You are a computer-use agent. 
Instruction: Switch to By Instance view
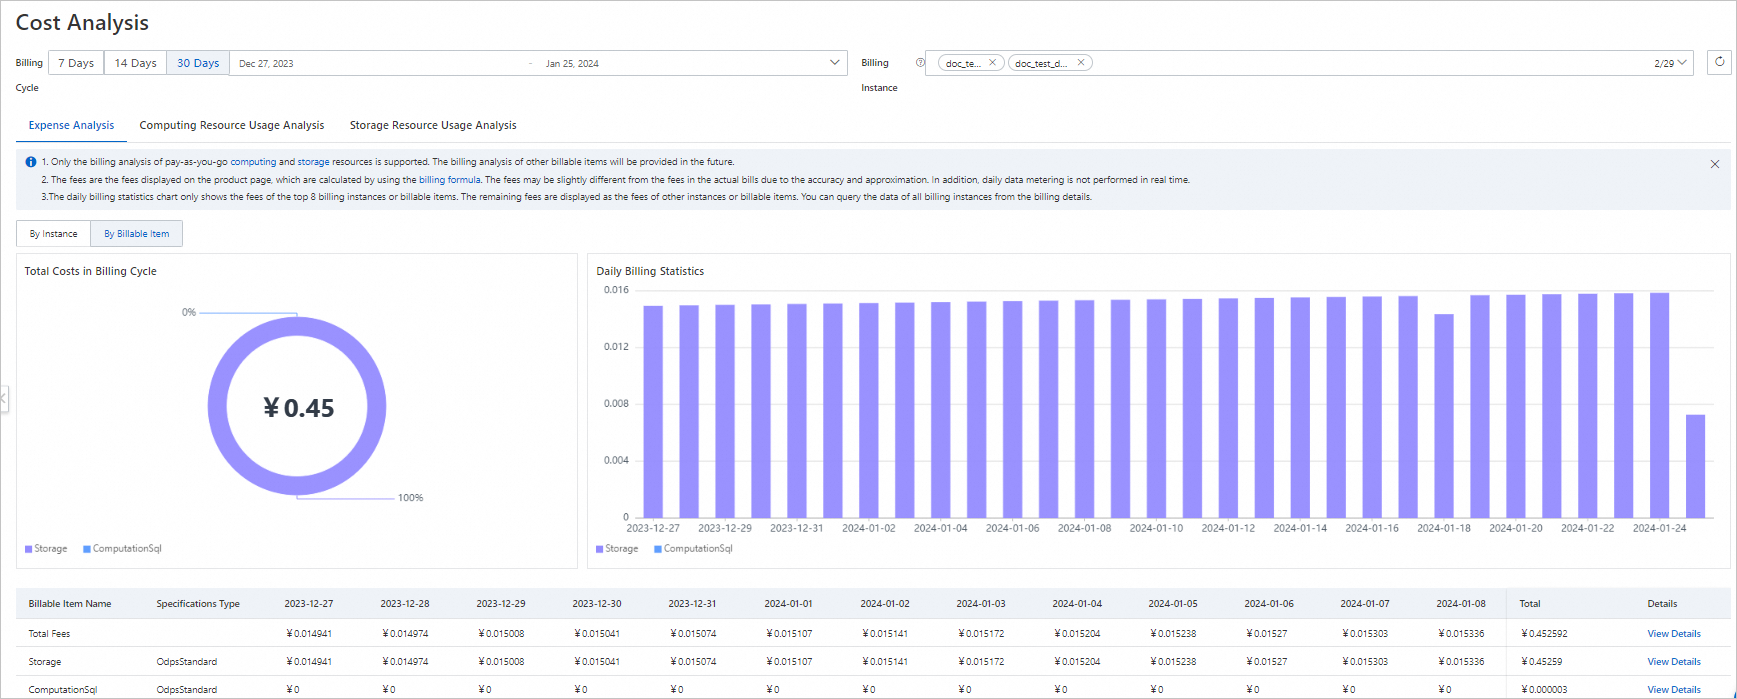[53, 234]
